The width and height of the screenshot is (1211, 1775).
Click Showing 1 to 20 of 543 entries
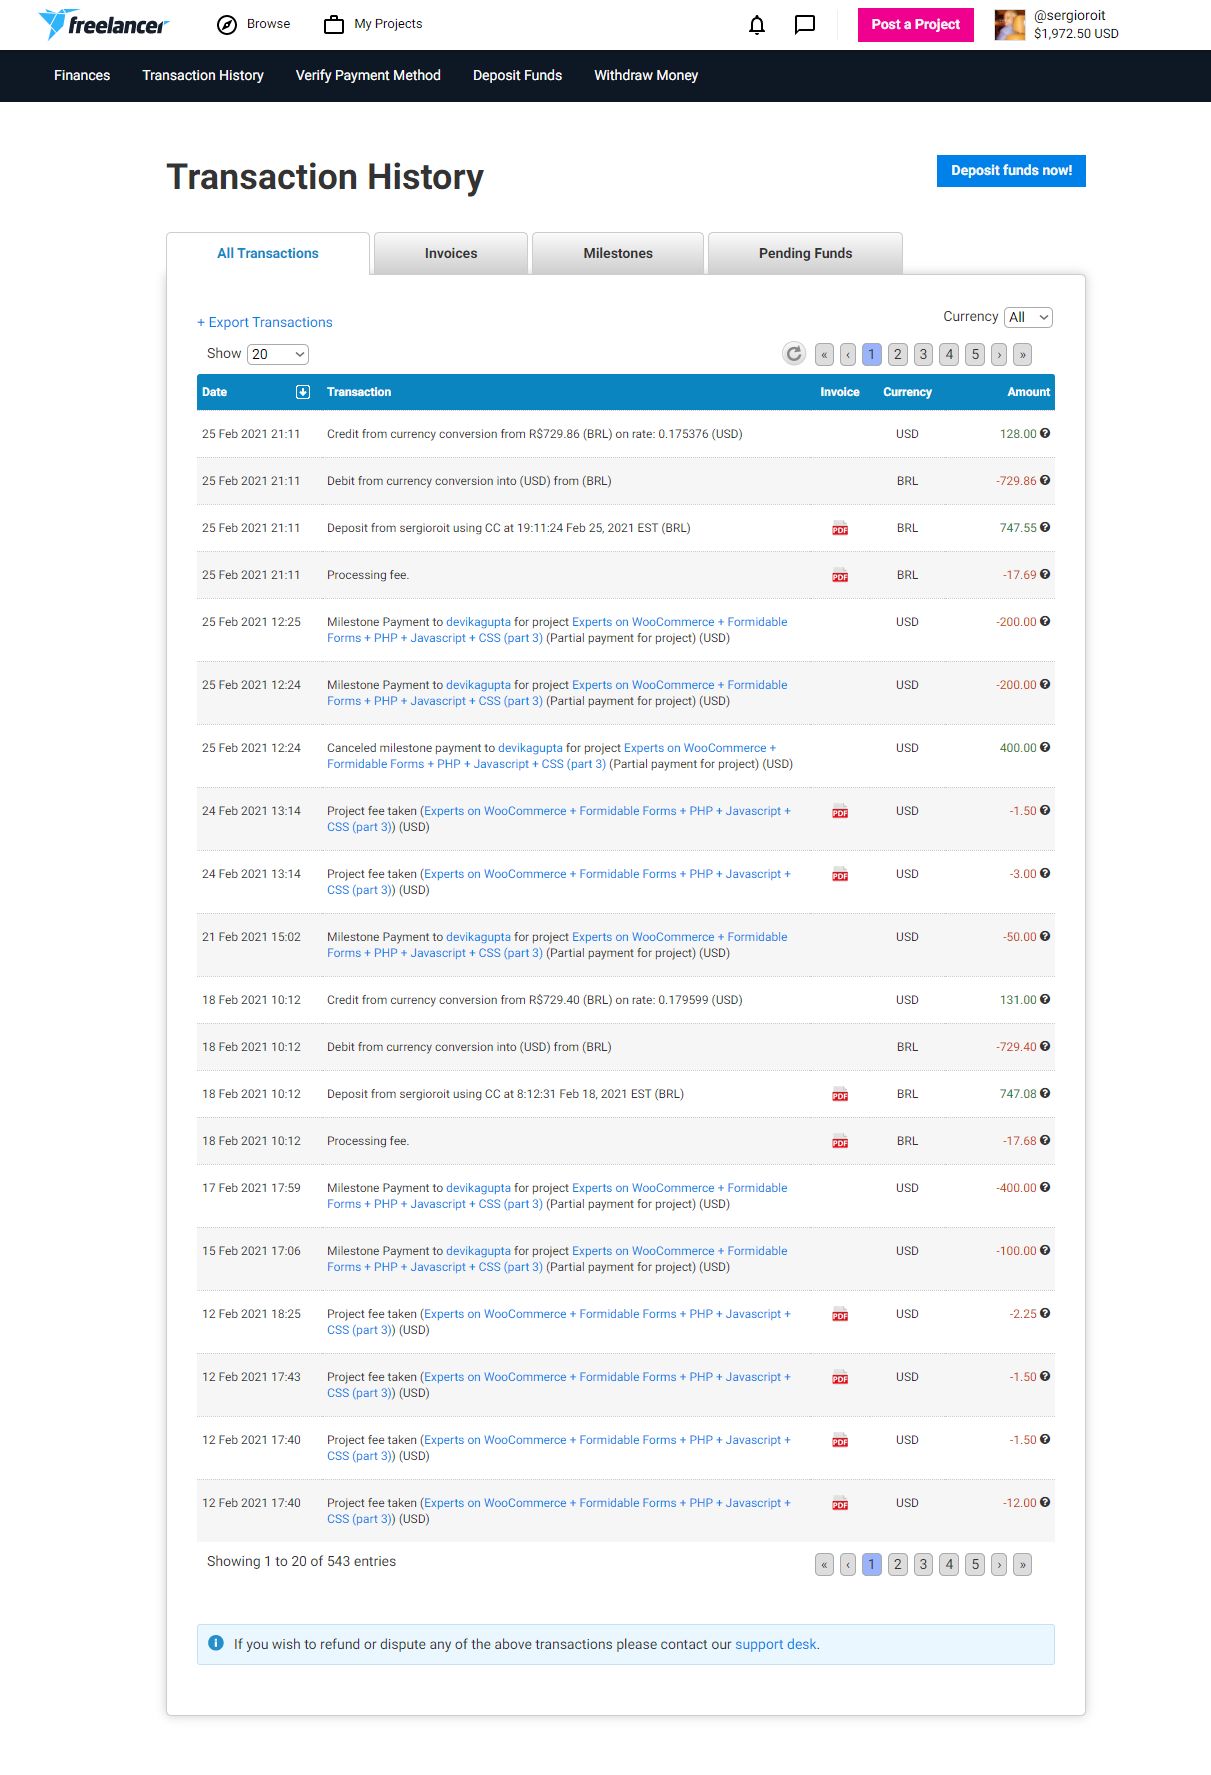pyautogui.click(x=301, y=1561)
